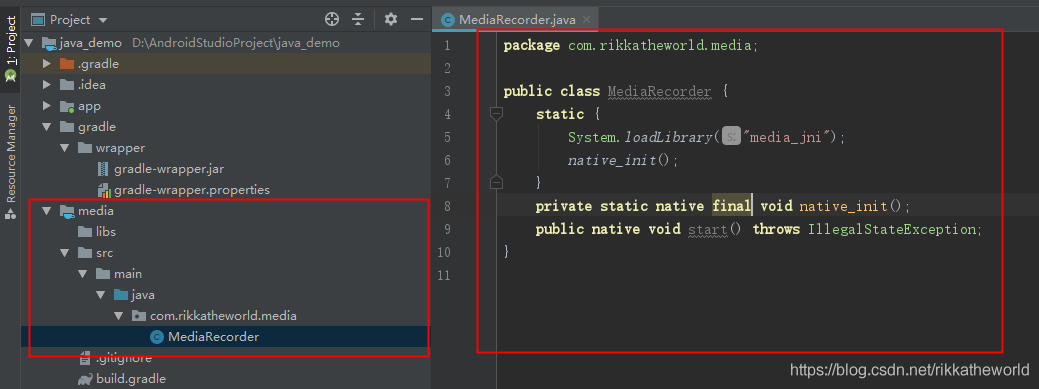Viewport: 1039px width, 389px height.
Task: Click the gradle-wrapper.jar archive icon
Action: 103,169
